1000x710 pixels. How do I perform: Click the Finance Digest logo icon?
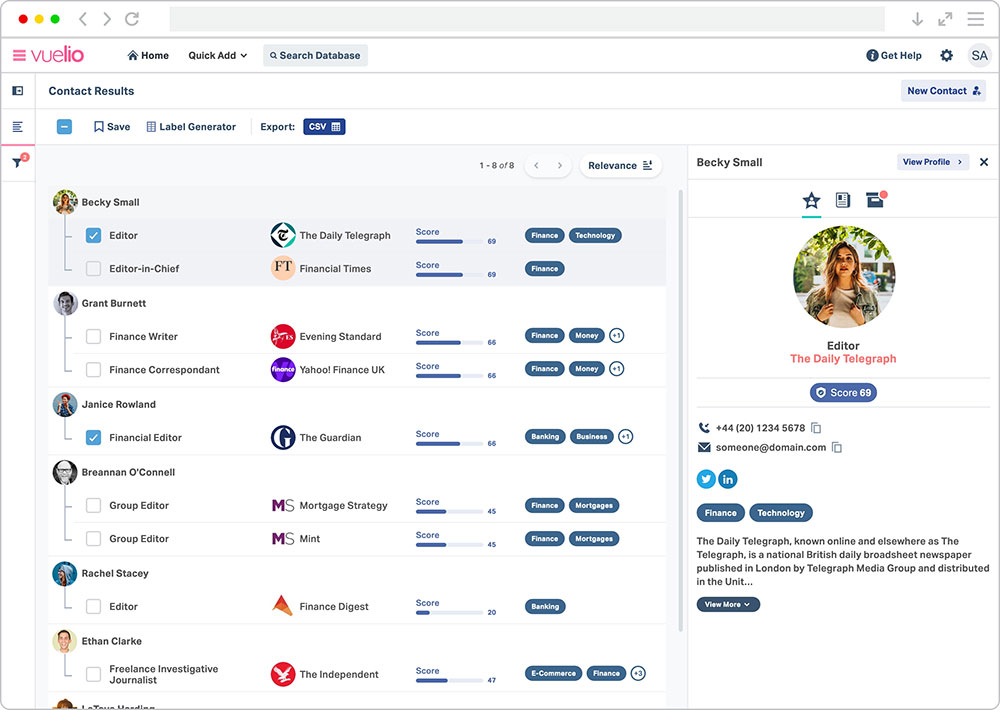[283, 605]
